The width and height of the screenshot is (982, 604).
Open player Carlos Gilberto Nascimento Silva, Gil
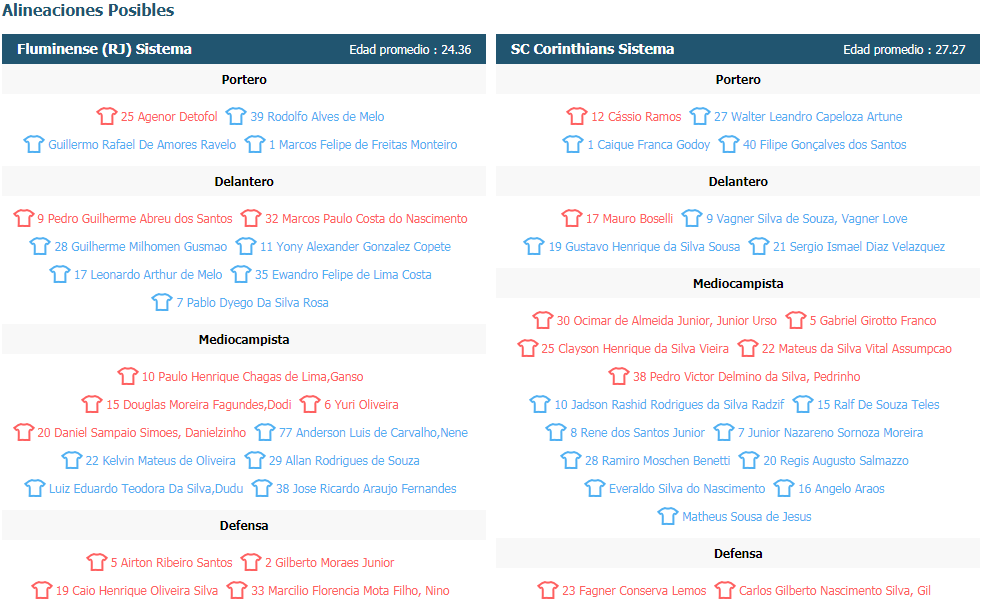coord(834,591)
